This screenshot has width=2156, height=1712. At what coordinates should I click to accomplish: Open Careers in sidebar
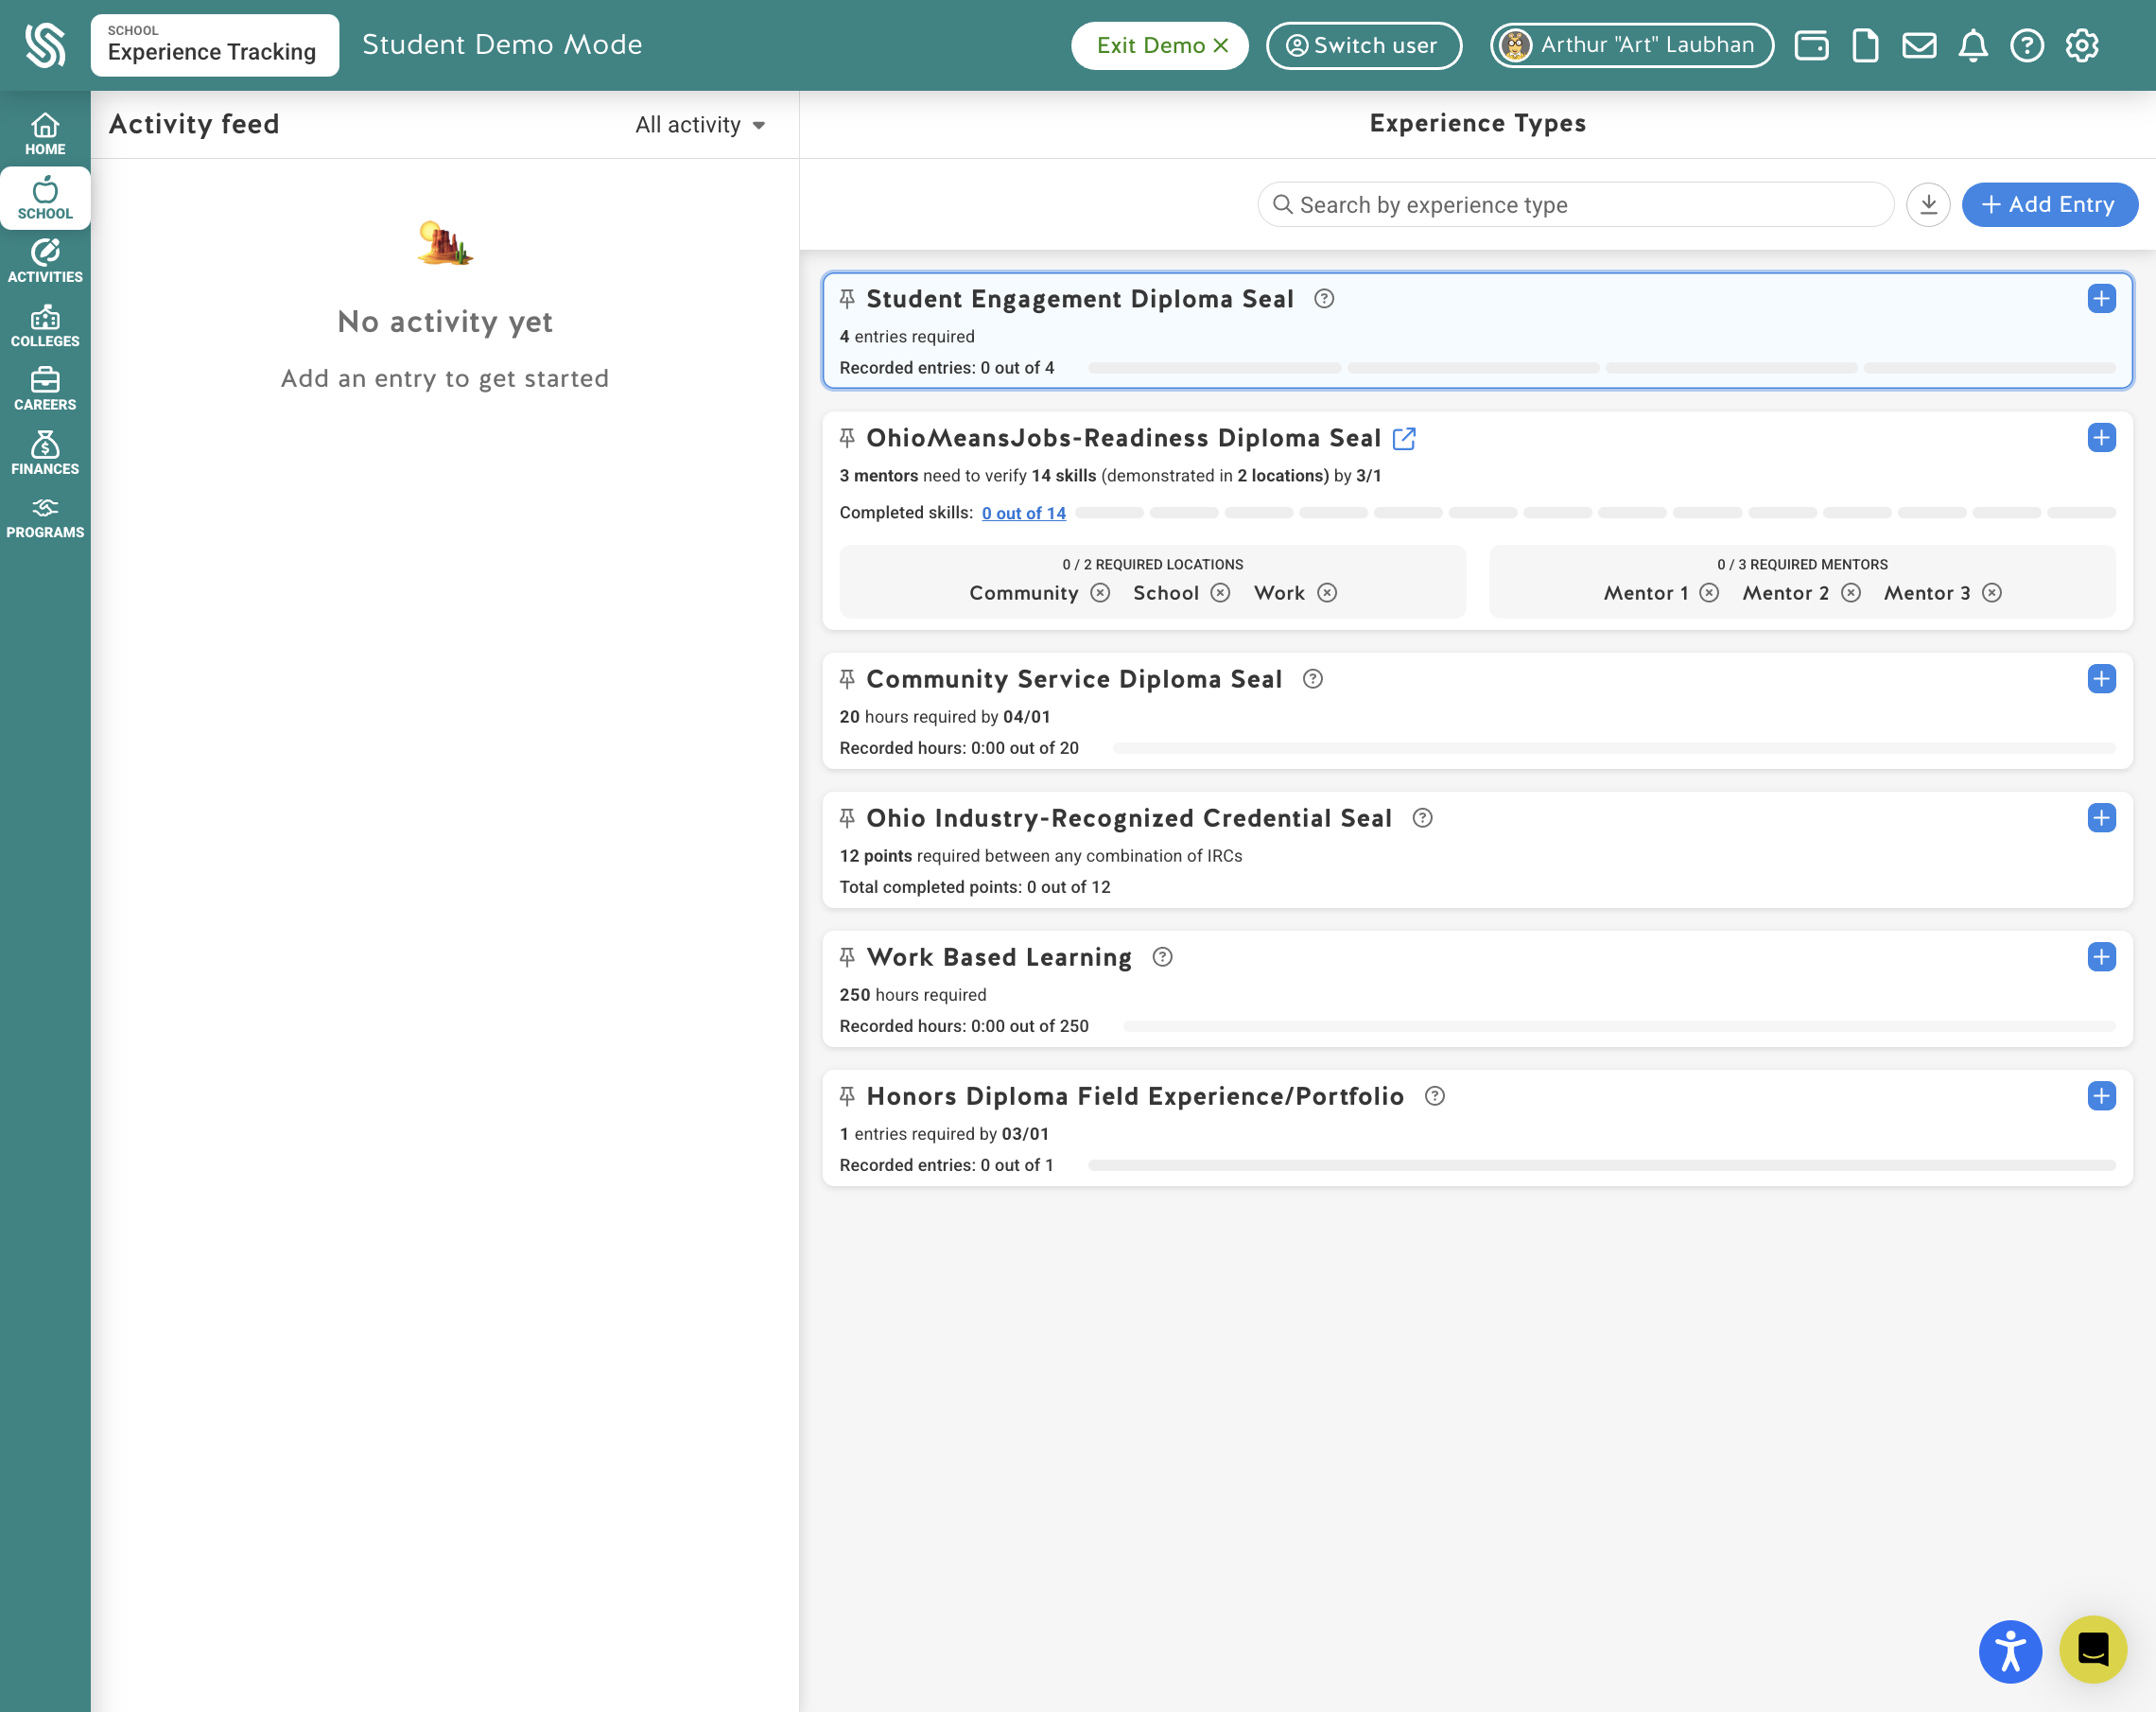[45, 390]
